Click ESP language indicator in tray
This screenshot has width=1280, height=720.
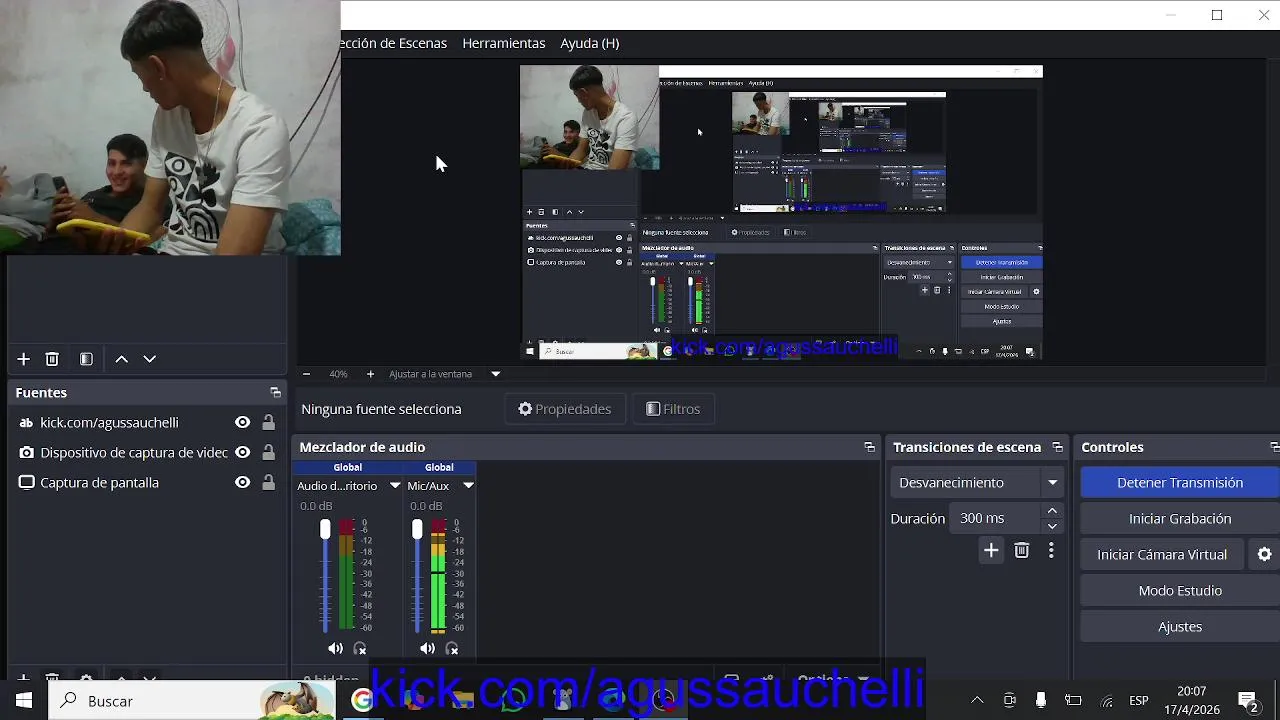tap(1138, 701)
